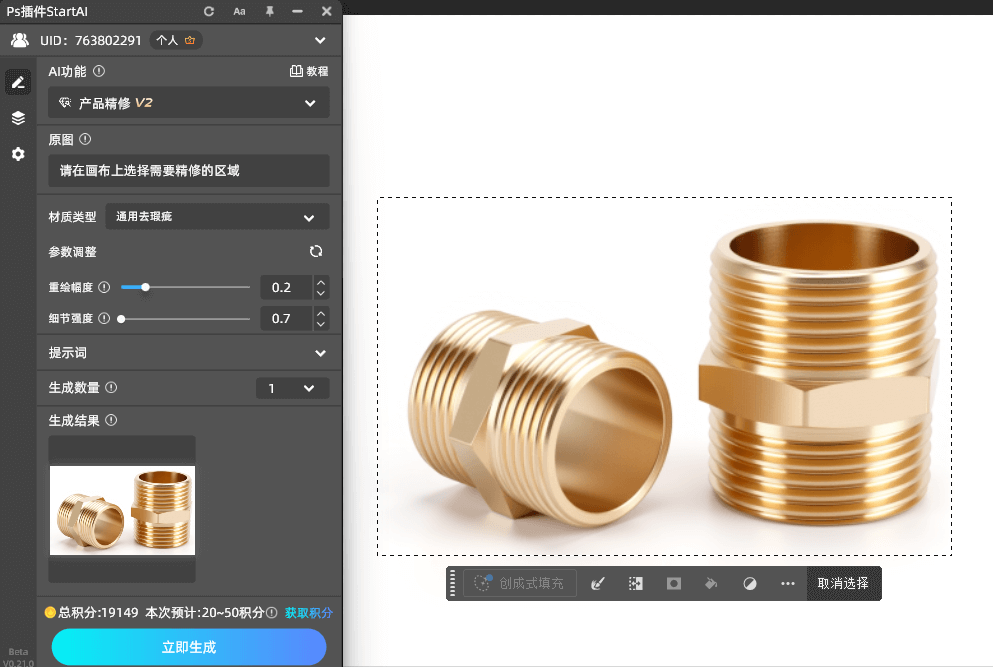Click the 获取积分 link

(x=309, y=612)
